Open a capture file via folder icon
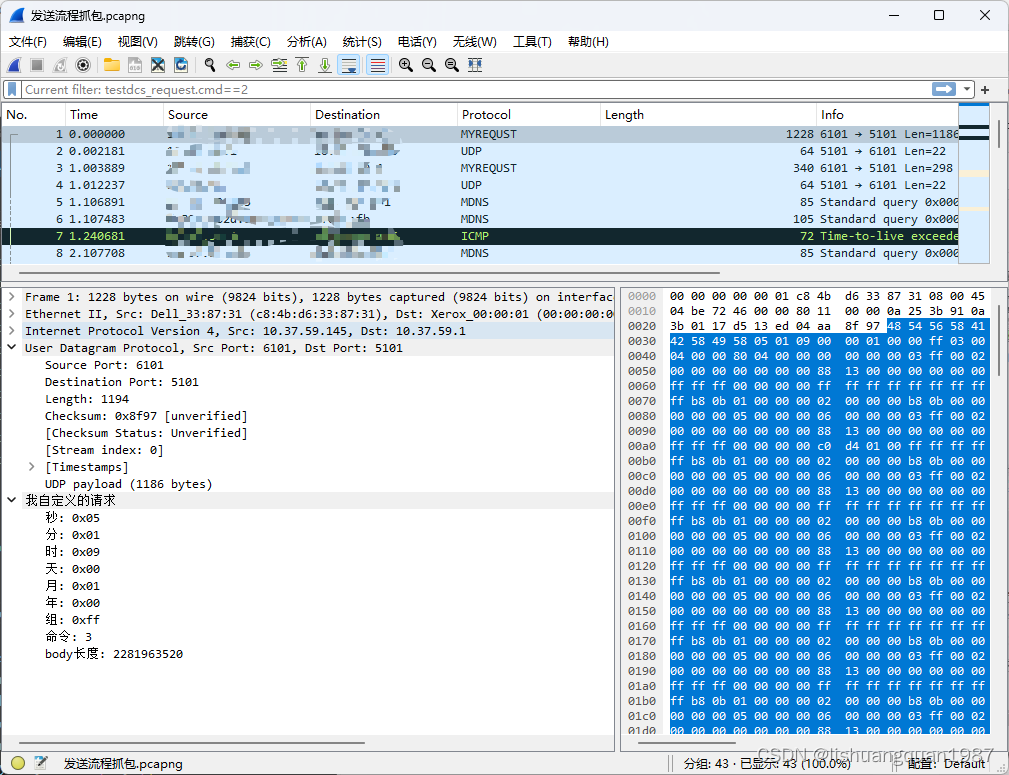1009x775 pixels. point(111,65)
